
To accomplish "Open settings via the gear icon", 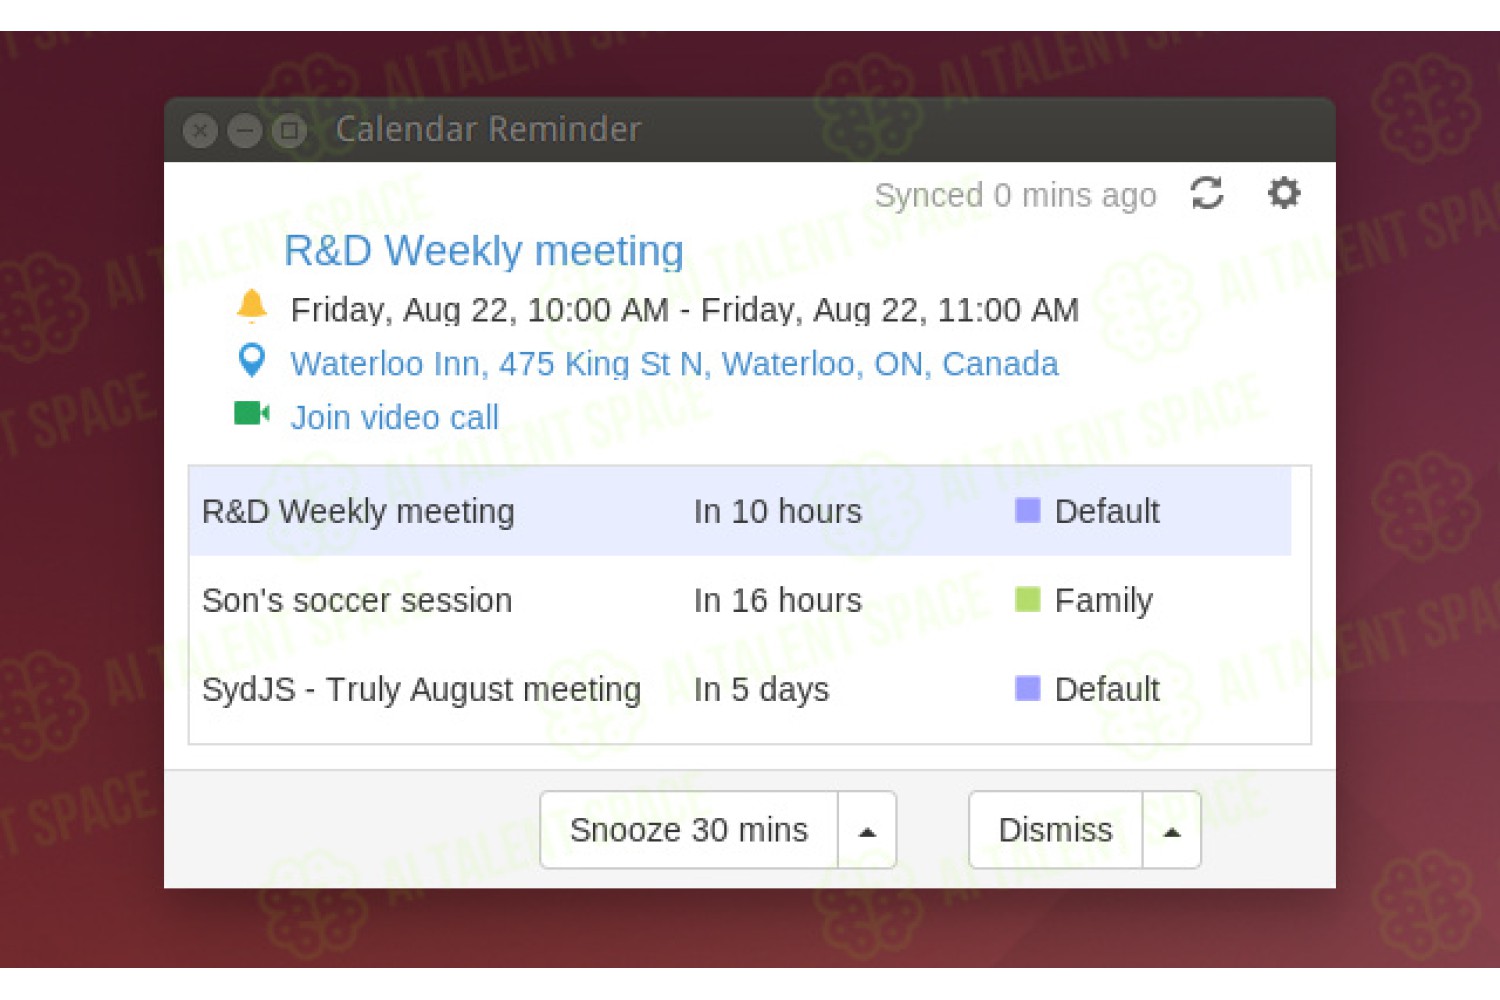I will [1284, 192].
